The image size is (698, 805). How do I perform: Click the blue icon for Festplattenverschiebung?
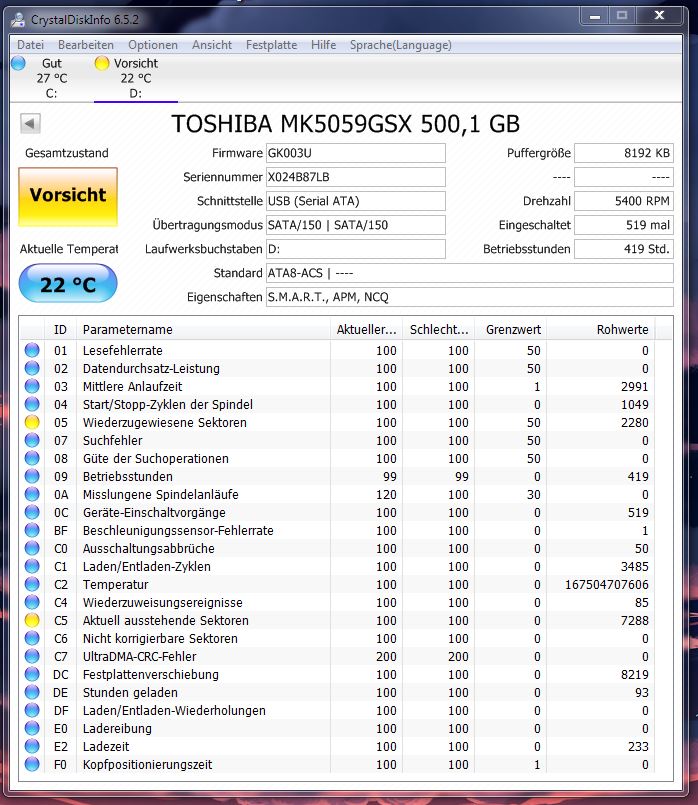pos(32,674)
